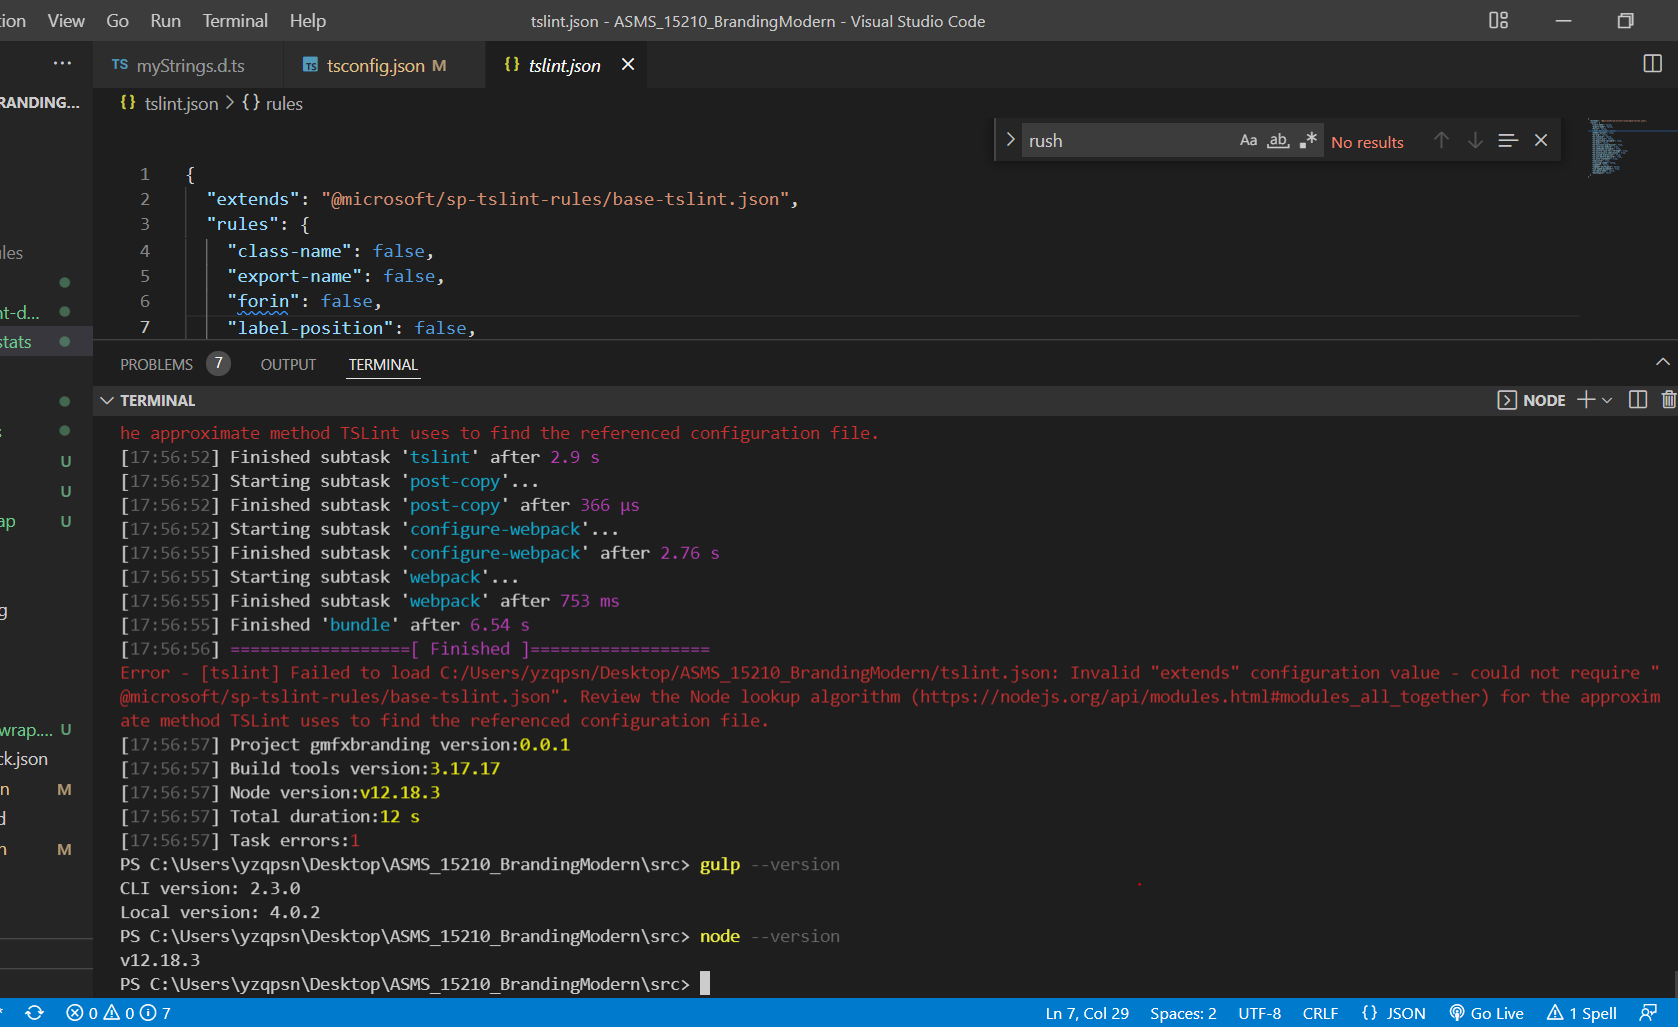
Task: Select the TERMINAL panel tab
Action: pyautogui.click(x=383, y=365)
